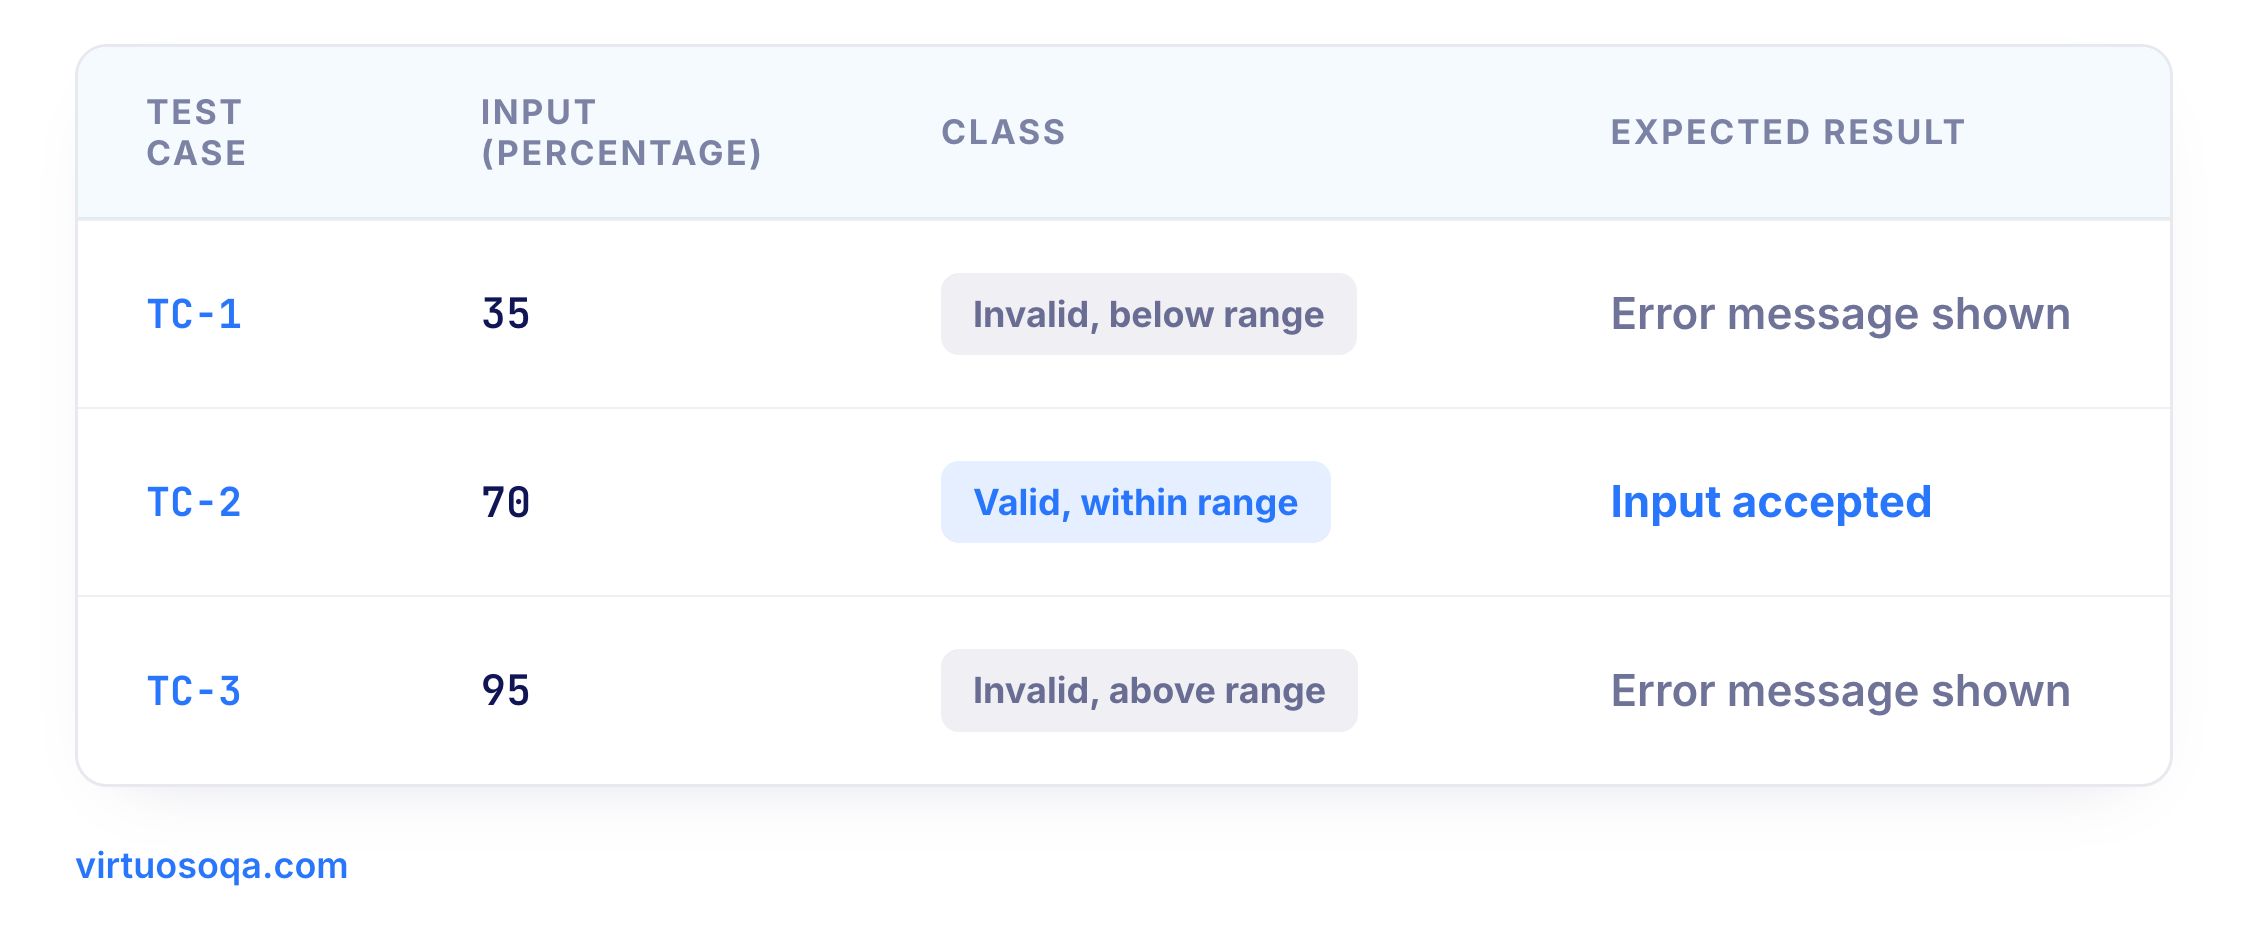Click the Expected Result column header

pyautogui.click(x=1788, y=132)
